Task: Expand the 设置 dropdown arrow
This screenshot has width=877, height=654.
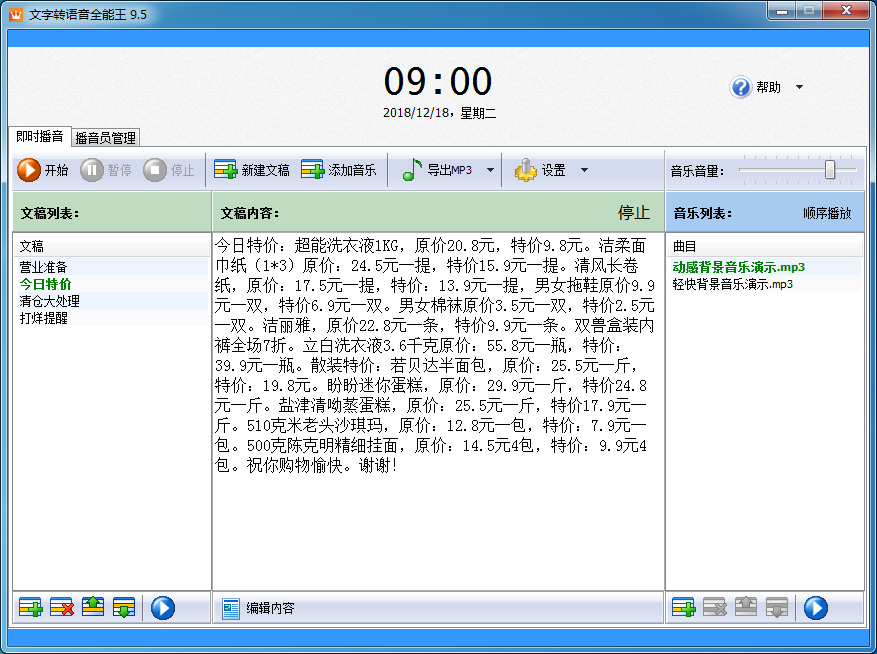Action: click(584, 170)
